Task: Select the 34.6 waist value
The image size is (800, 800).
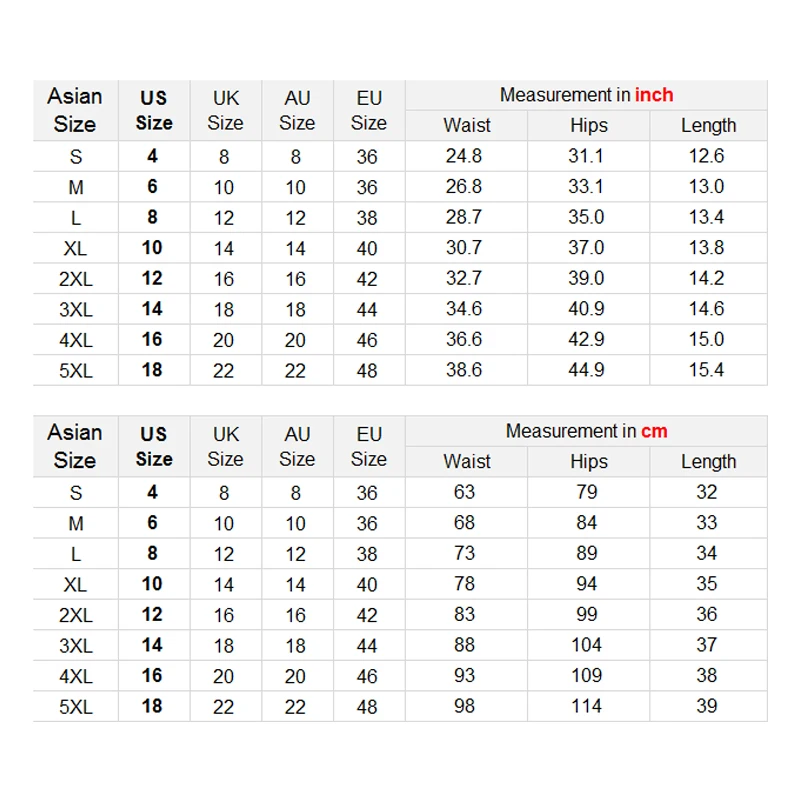Action: click(464, 309)
